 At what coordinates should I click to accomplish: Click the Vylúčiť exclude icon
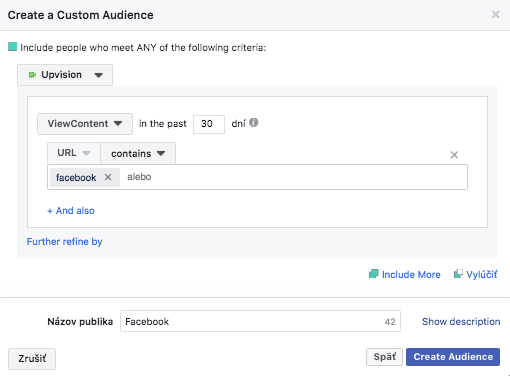point(458,274)
